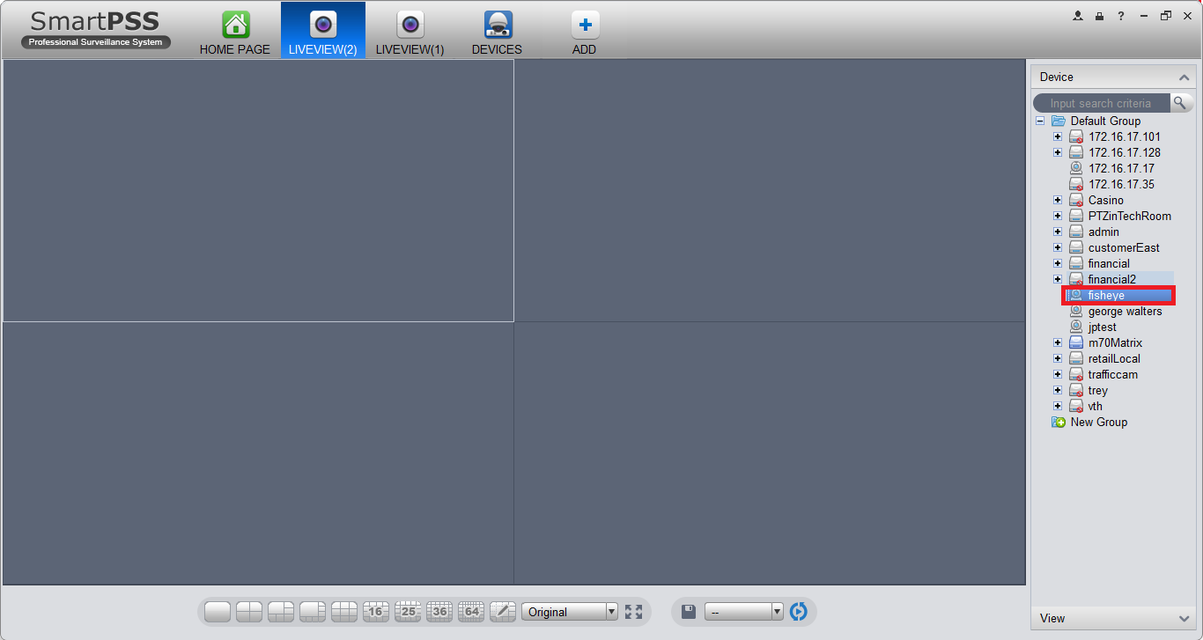The image size is (1203, 640).
Task: Expand the financial device node
Action: click(1058, 264)
